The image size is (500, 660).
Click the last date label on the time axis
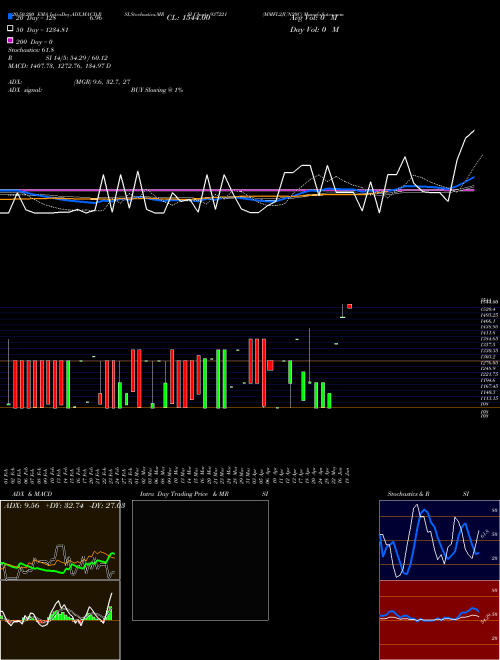pos(348,475)
